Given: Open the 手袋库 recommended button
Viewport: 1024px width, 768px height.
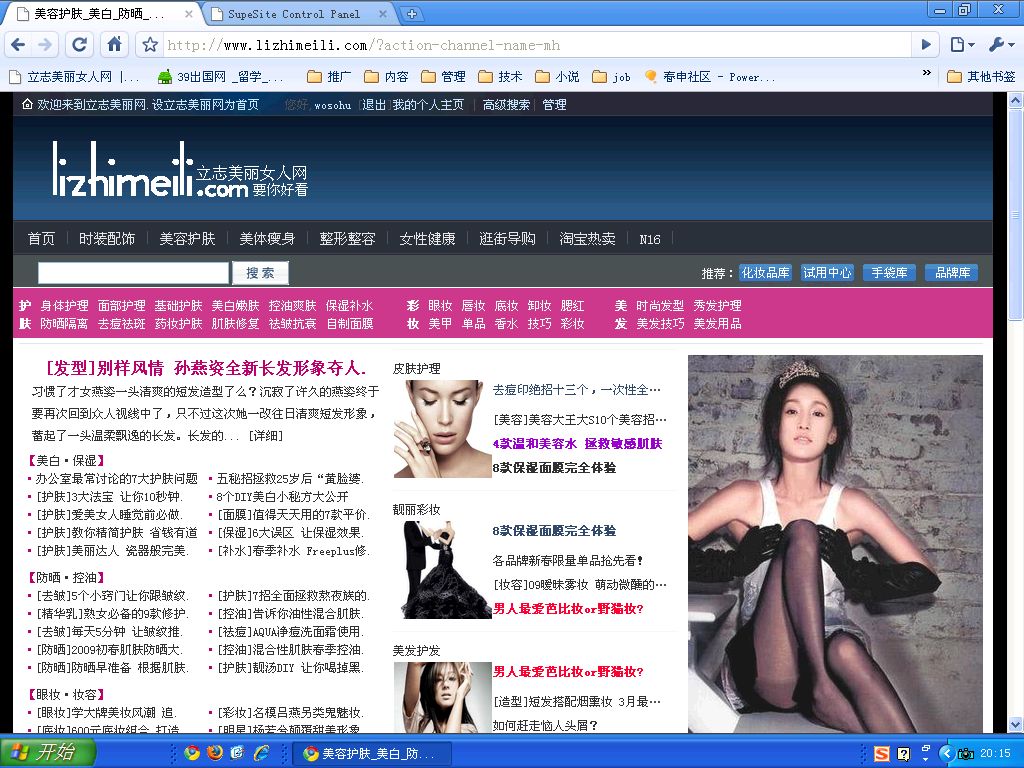Looking at the screenshot, I should (889, 272).
